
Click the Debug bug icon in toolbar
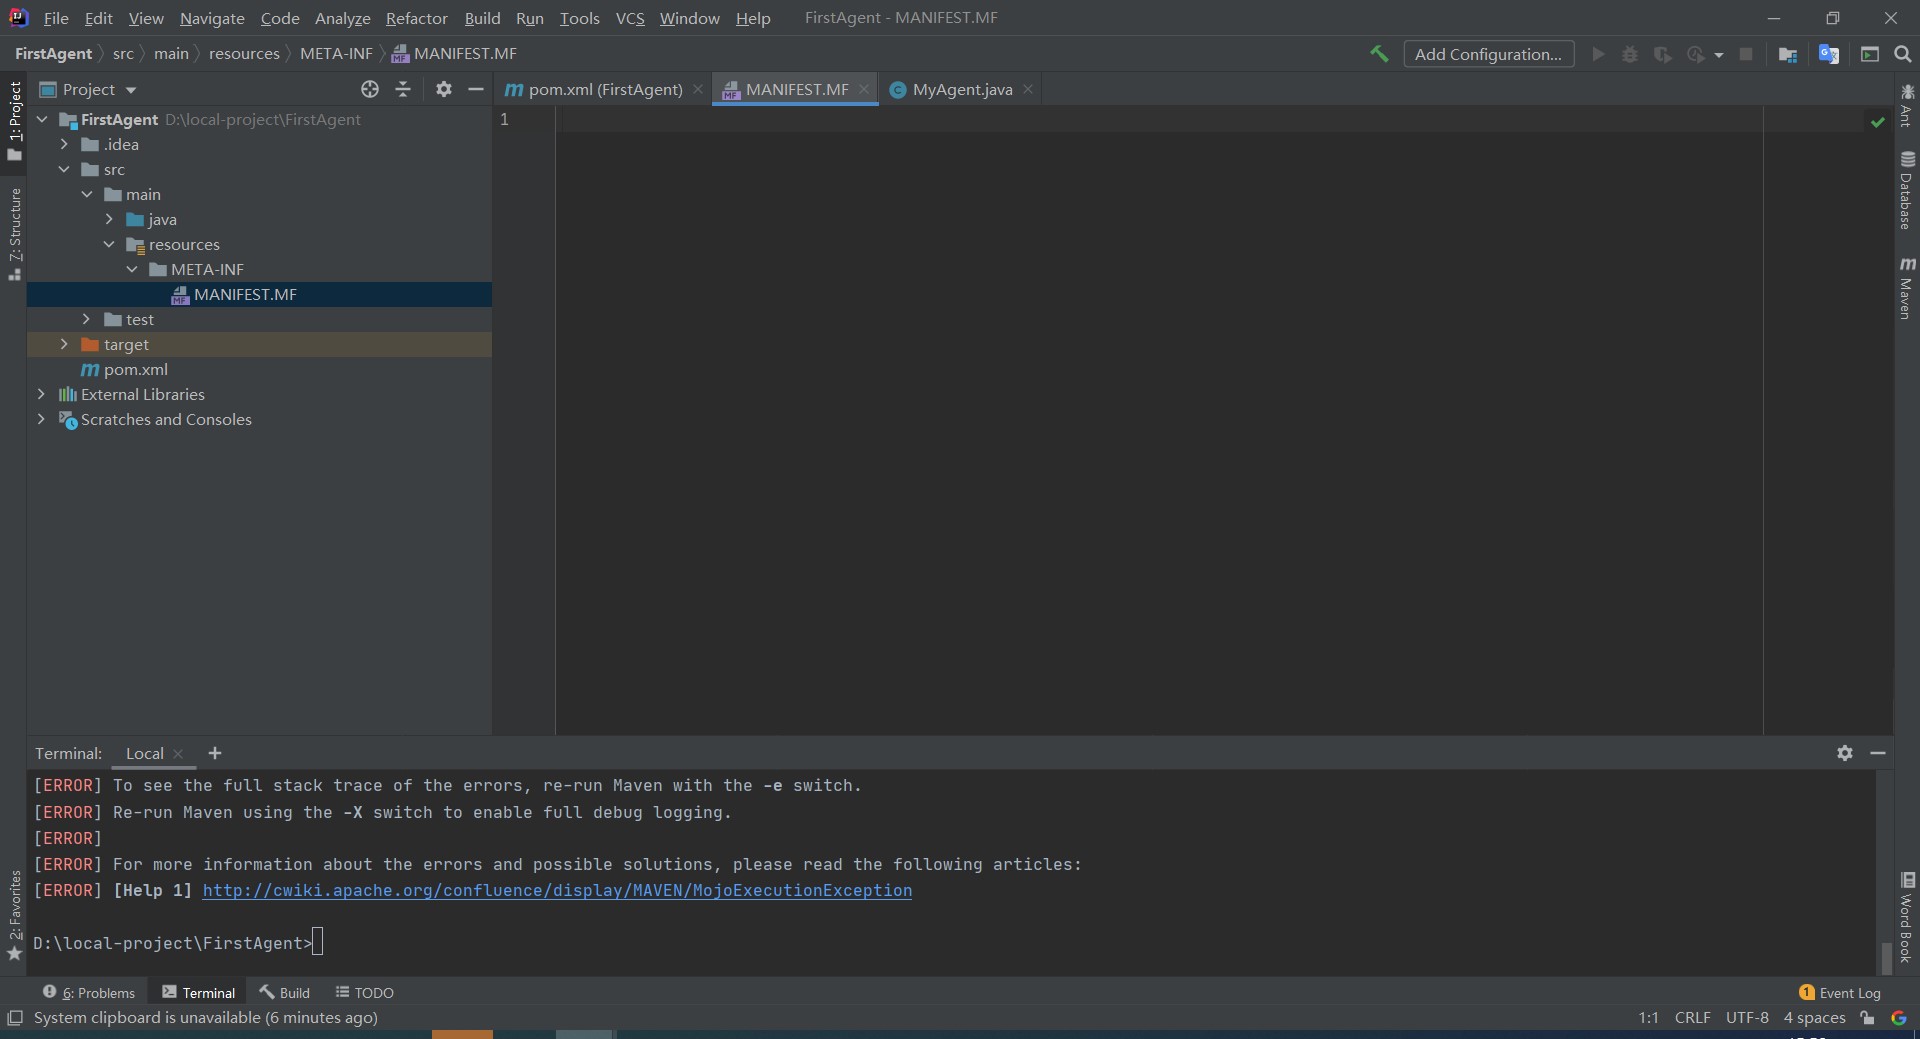[x=1630, y=54]
